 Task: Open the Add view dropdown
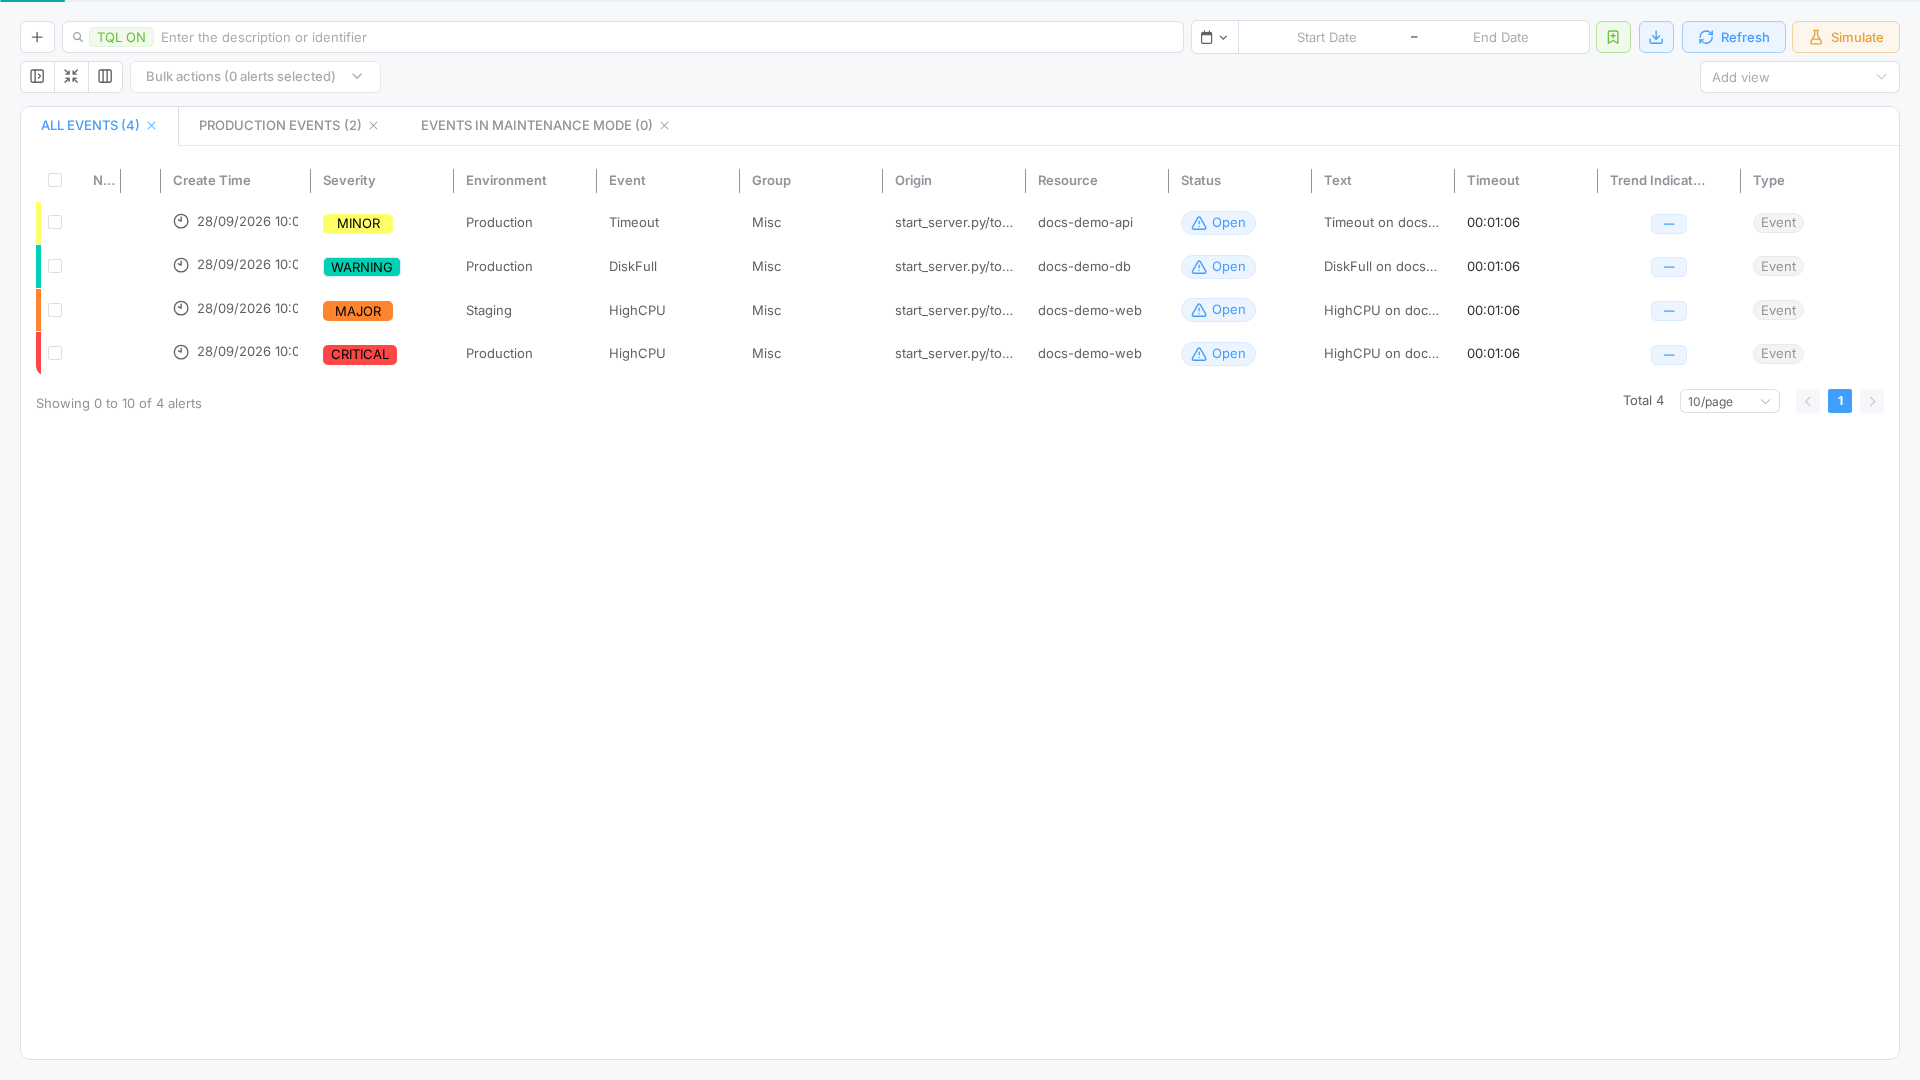[1799, 77]
